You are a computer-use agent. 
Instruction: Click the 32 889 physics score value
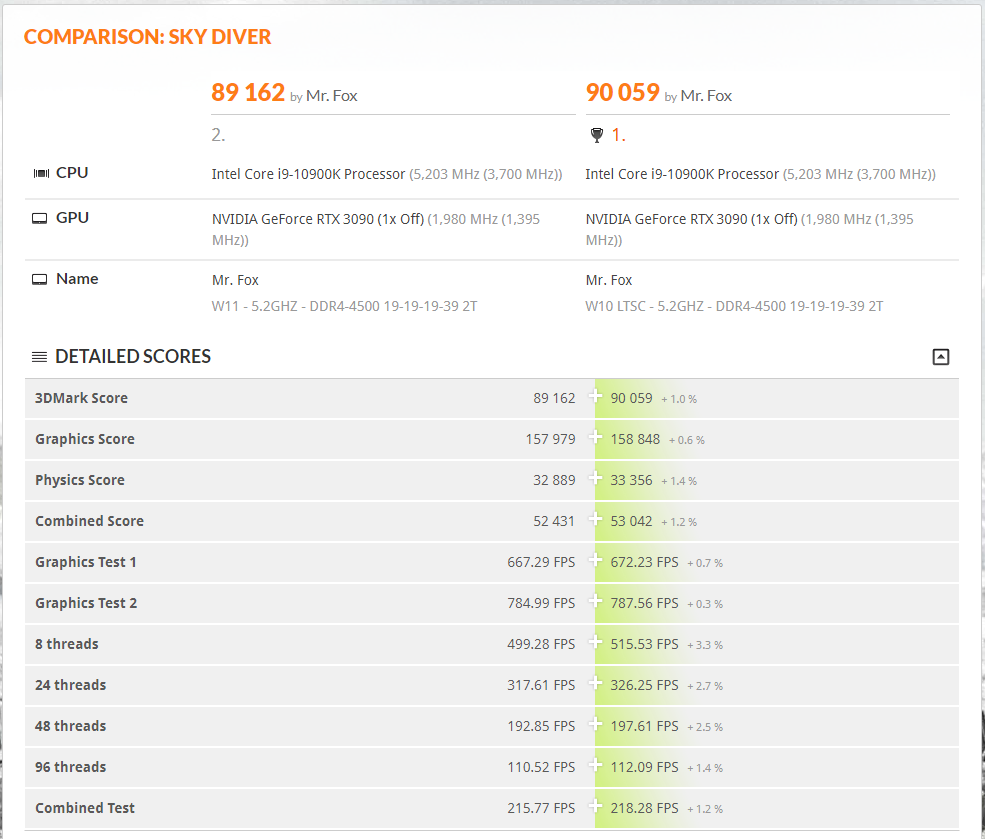pos(554,480)
